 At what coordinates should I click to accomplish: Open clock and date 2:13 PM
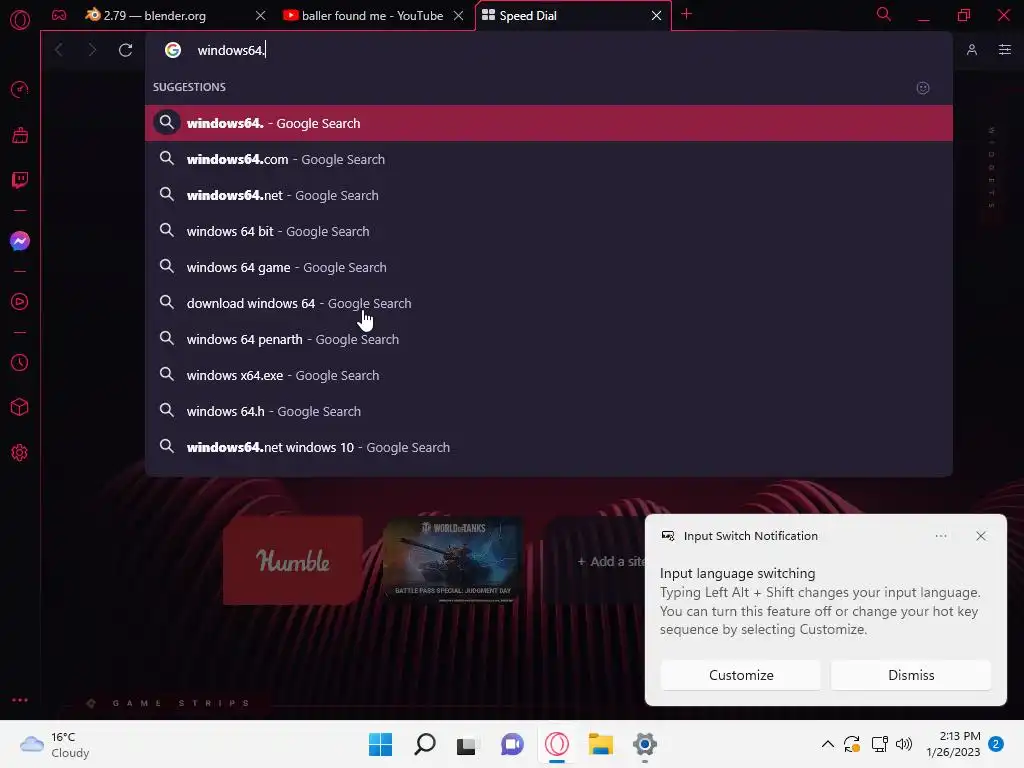(x=953, y=744)
